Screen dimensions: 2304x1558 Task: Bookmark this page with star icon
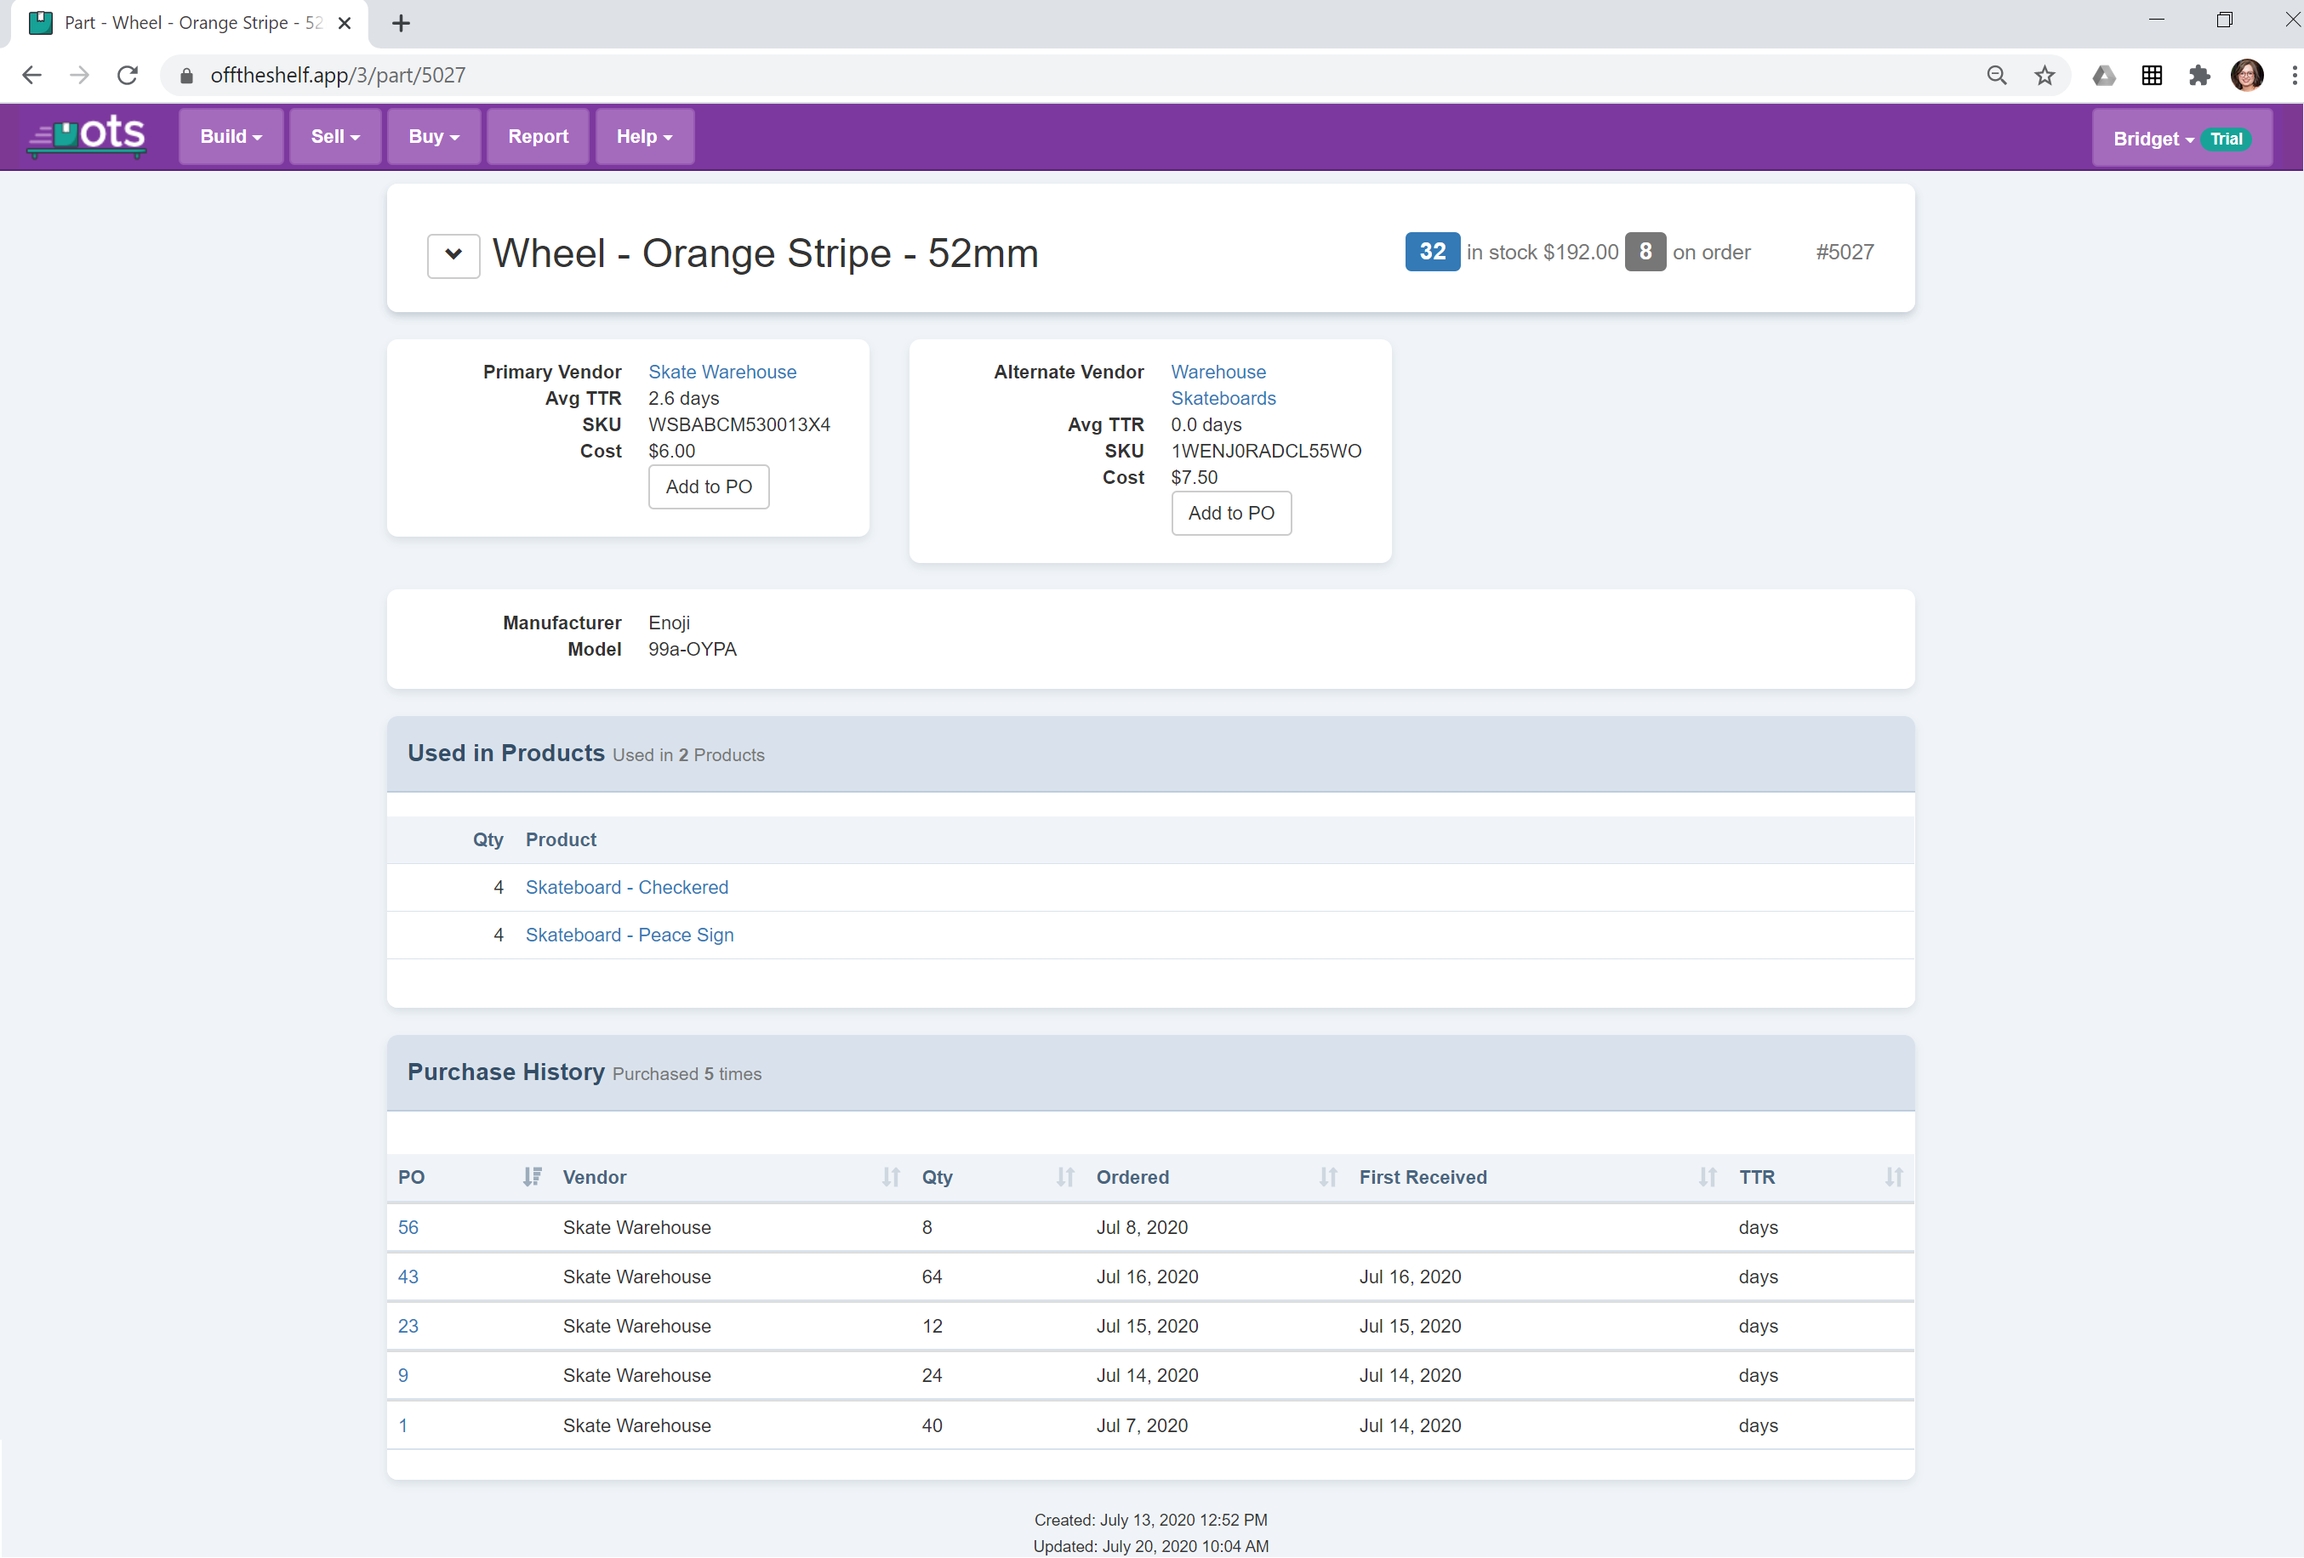pyautogui.click(x=2044, y=76)
